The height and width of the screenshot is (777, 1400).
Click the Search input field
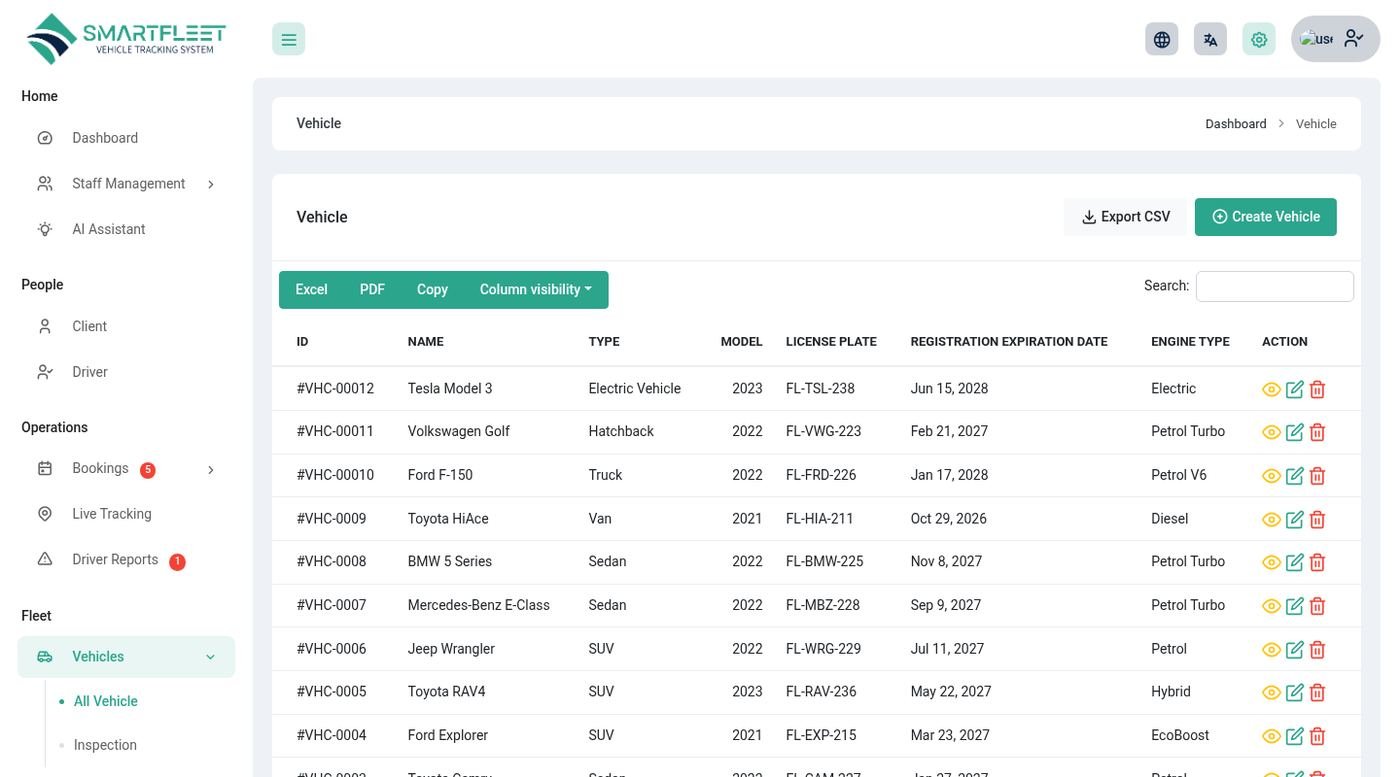coord(1274,286)
